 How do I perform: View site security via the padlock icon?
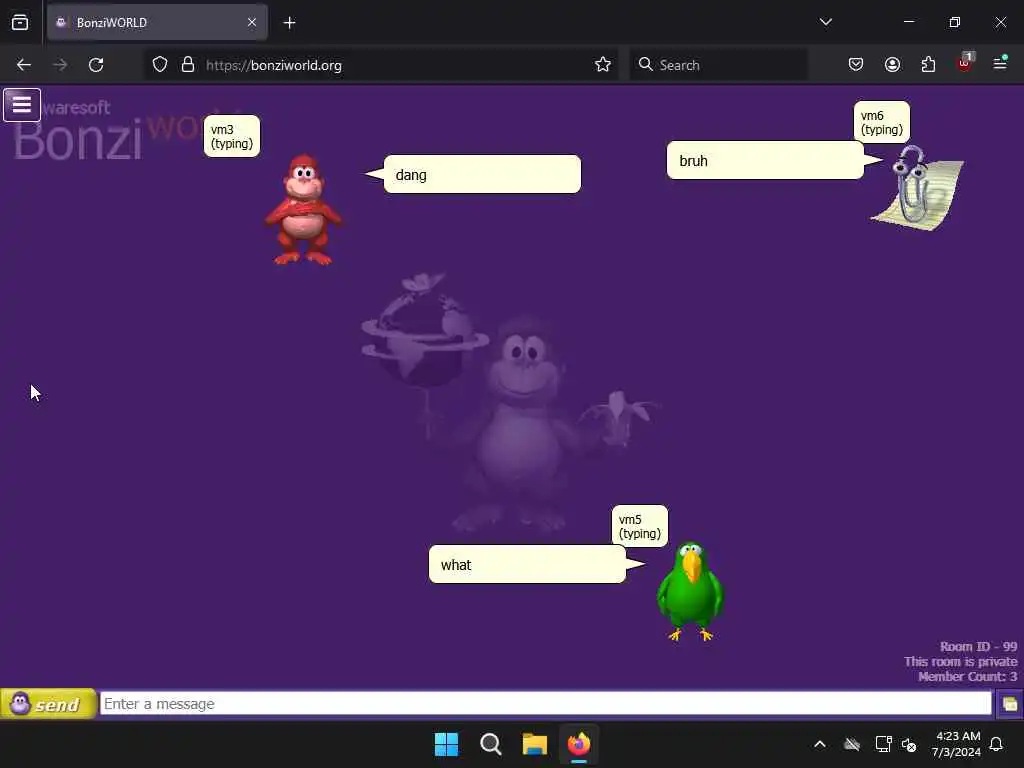(x=188, y=65)
